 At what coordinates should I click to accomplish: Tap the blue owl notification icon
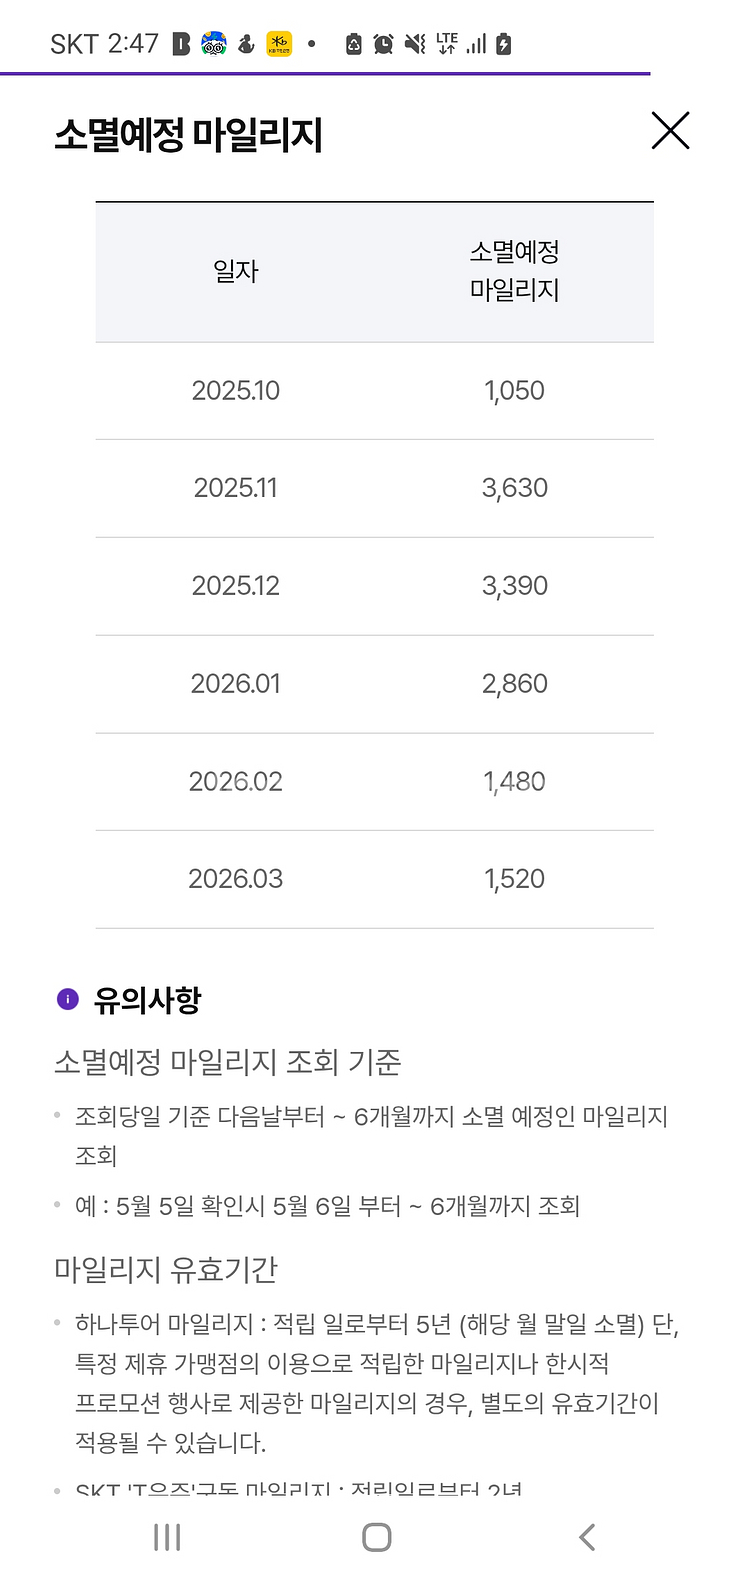[214, 44]
